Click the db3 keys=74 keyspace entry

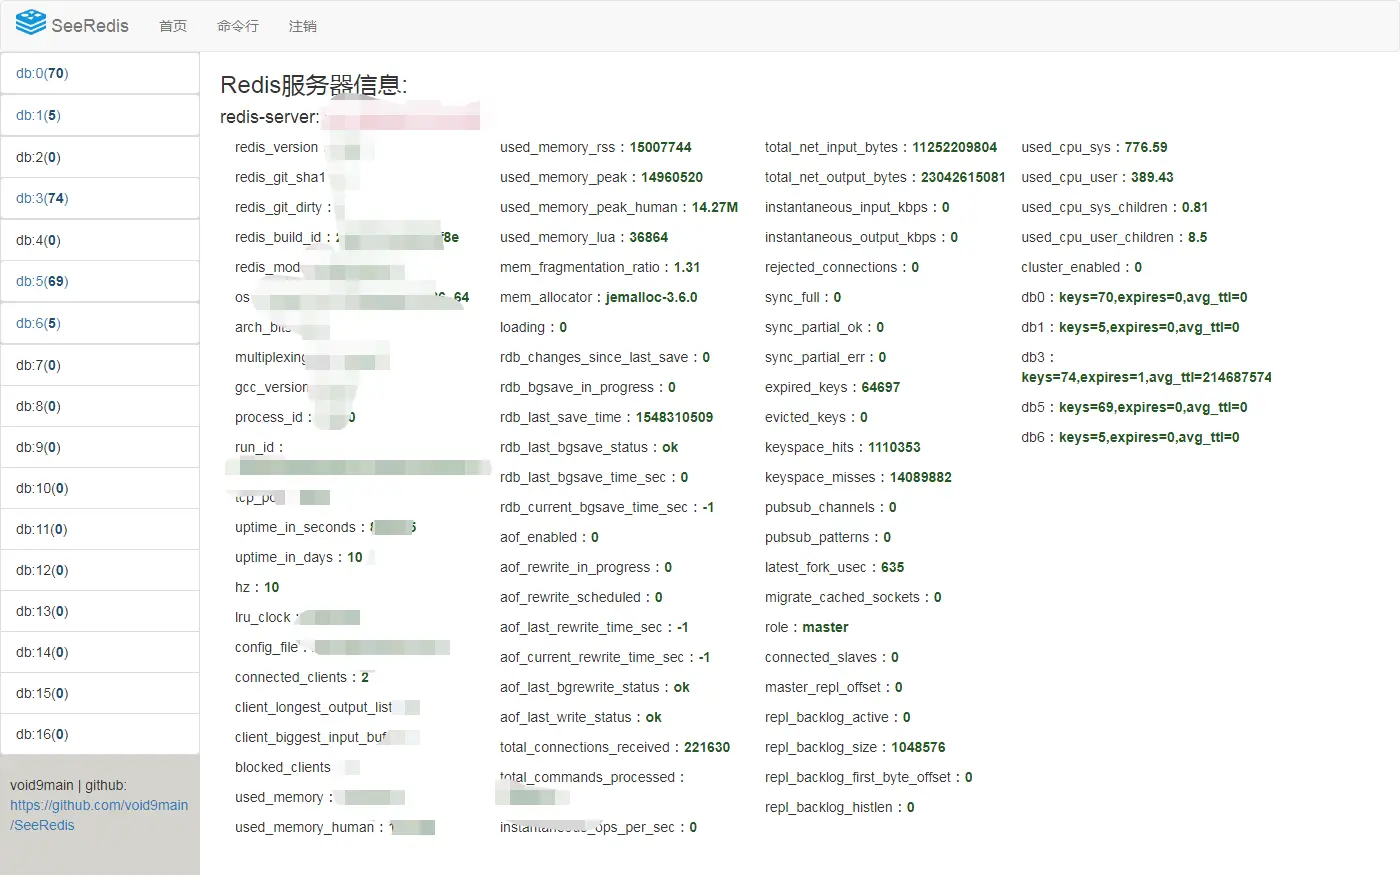point(1146,367)
